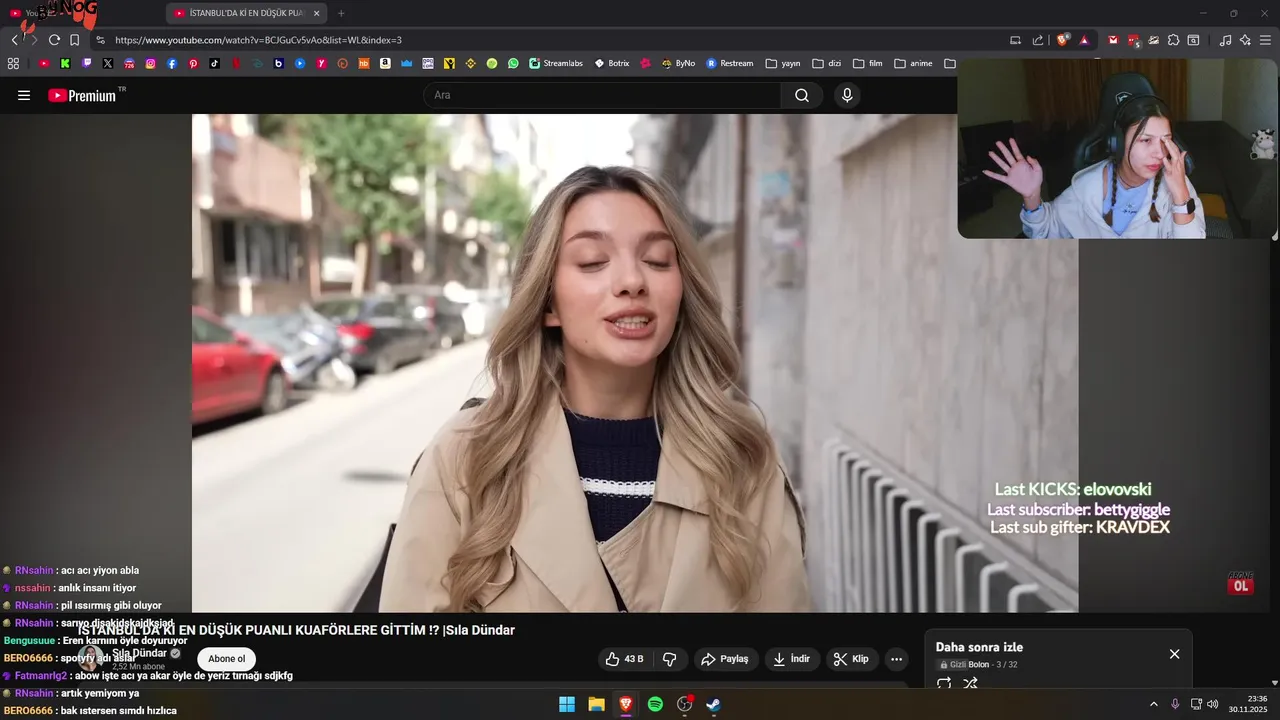The width and height of the screenshot is (1280, 720).
Task: Open the Restream bookmark
Action: click(x=730, y=63)
